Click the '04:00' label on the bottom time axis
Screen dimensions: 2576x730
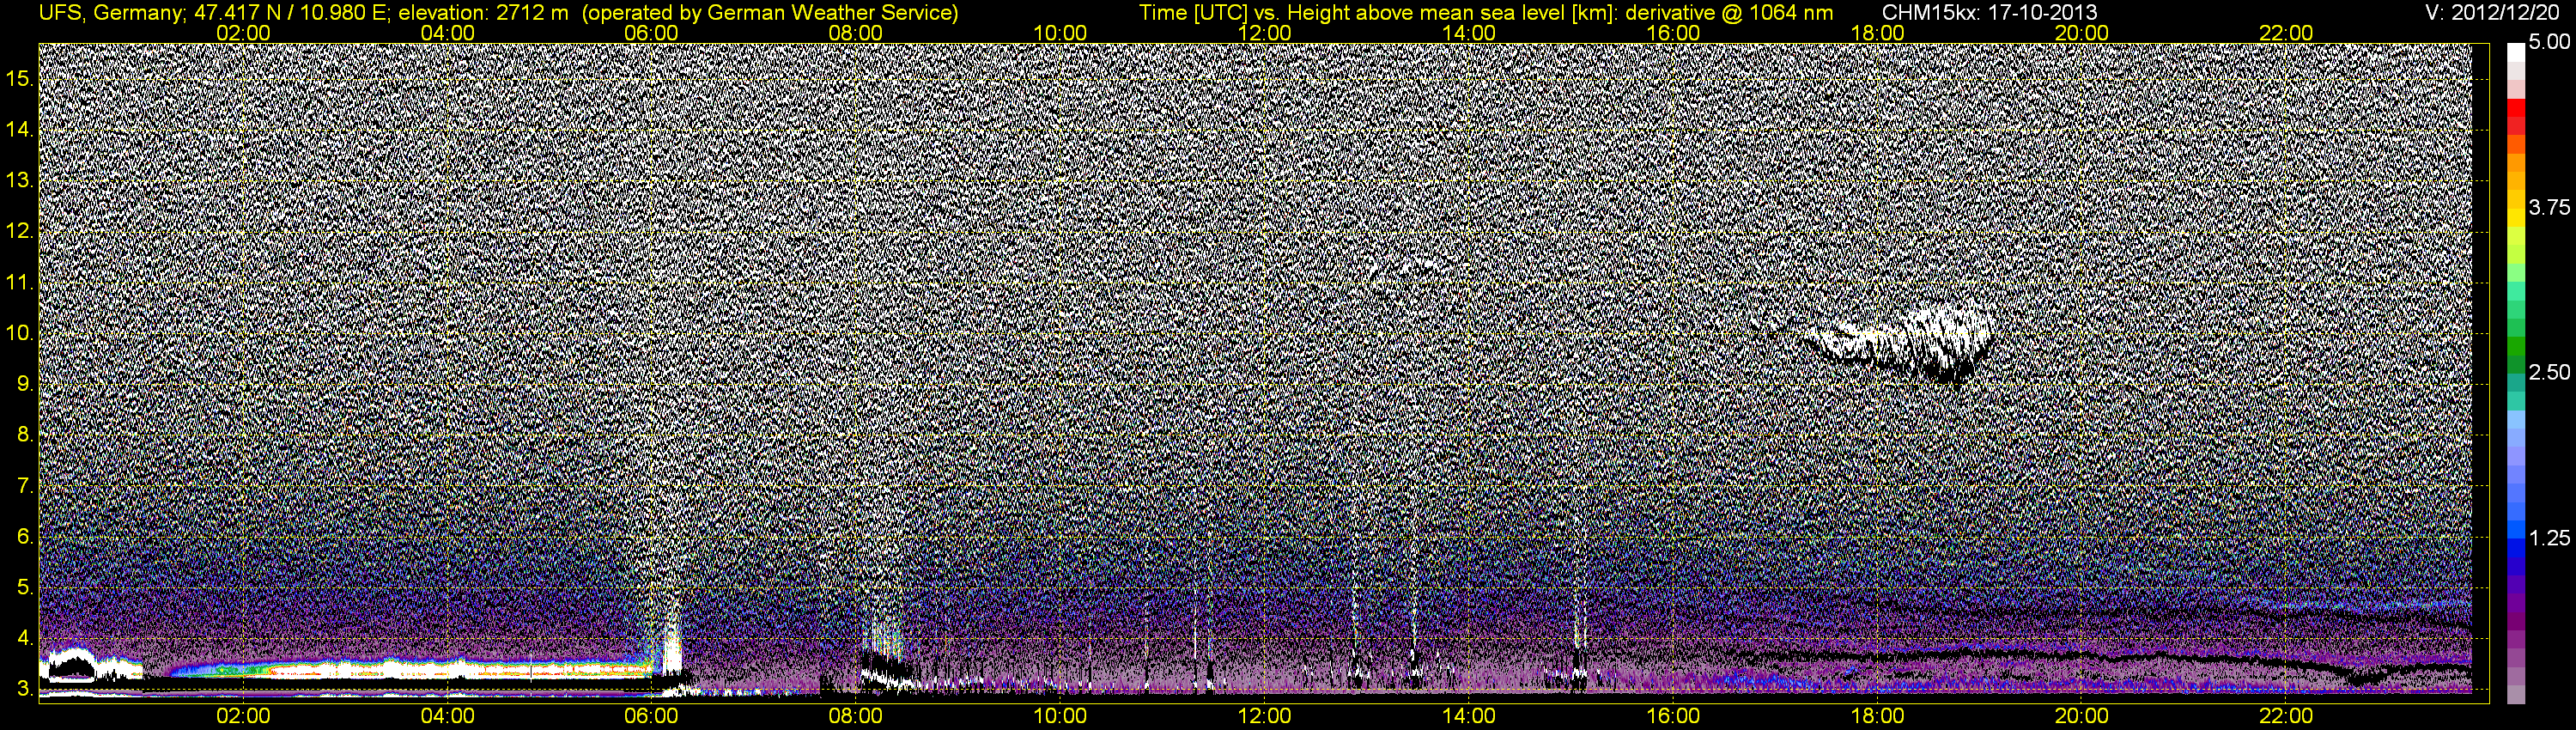[x=447, y=716]
